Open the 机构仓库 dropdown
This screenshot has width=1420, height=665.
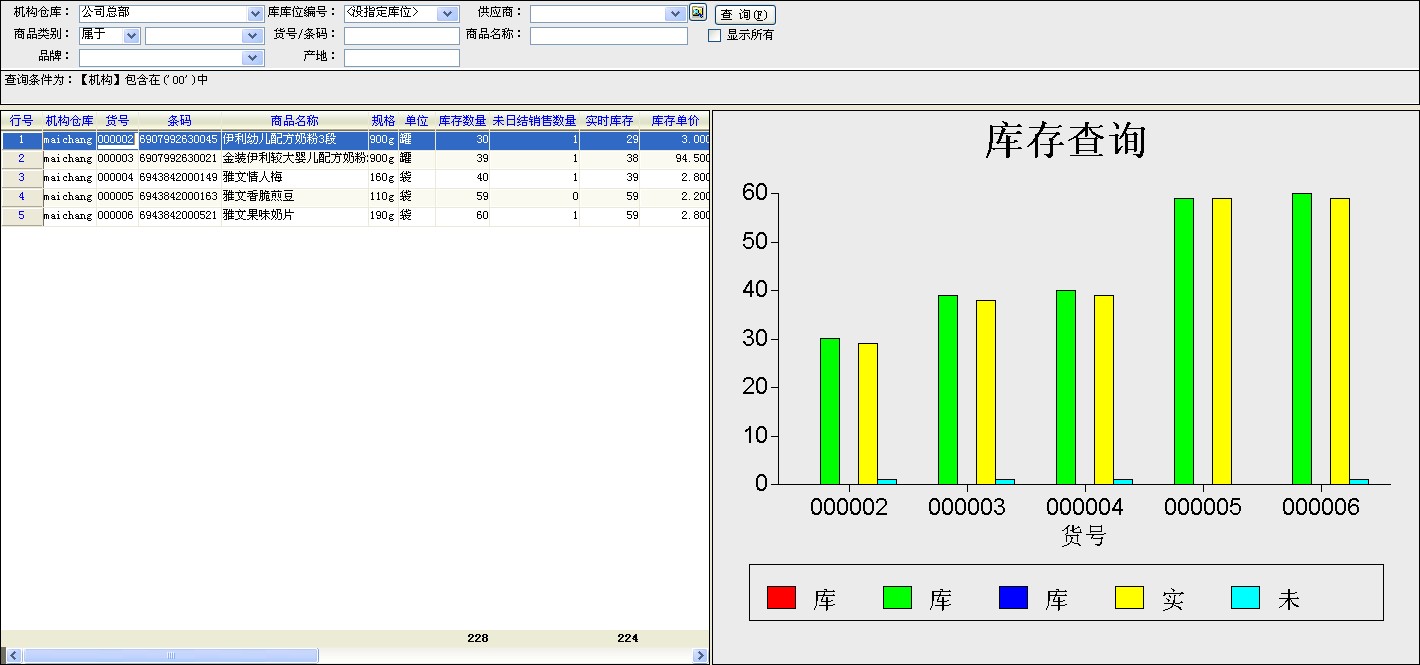[255, 14]
